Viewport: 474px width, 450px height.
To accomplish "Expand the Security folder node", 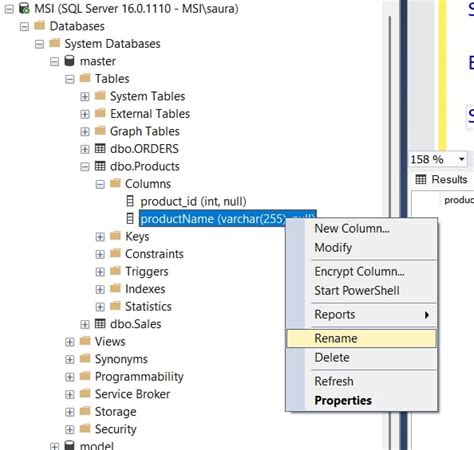I will pyautogui.click(x=70, y=429).
